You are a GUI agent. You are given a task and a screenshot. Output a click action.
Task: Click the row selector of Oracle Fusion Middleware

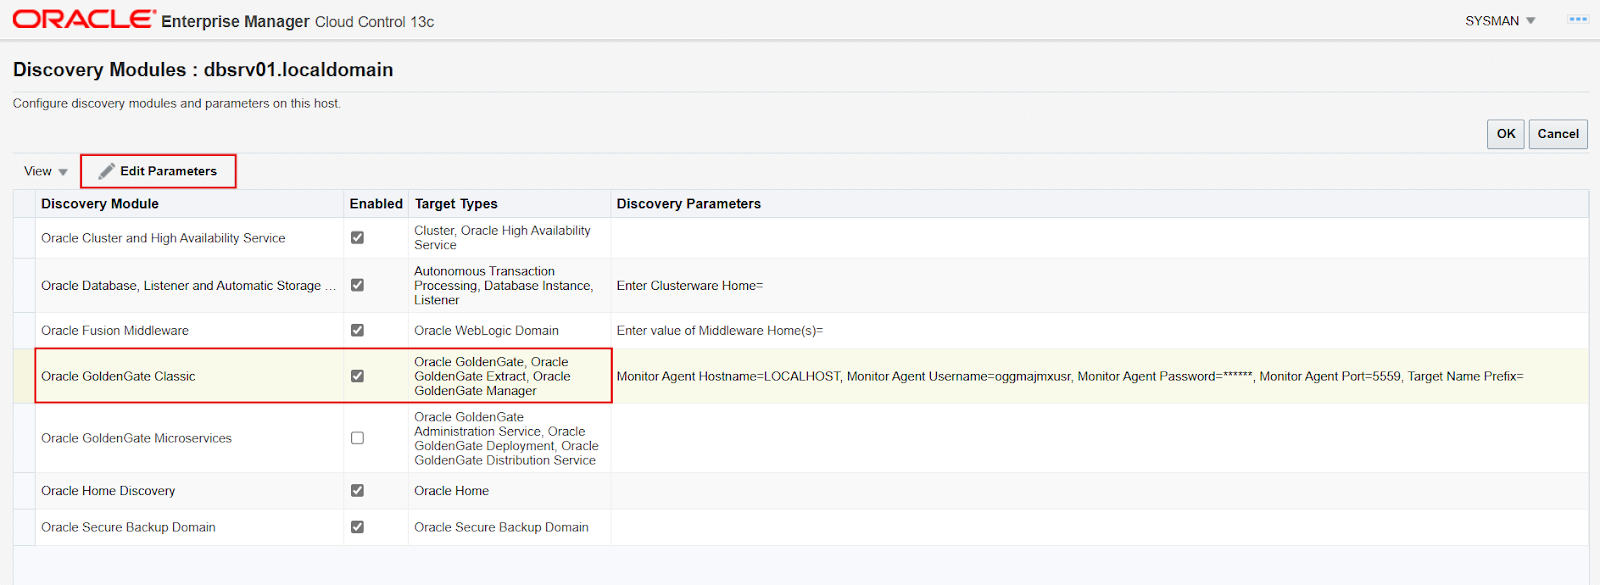pyautogui.click(x=24, y=330)
